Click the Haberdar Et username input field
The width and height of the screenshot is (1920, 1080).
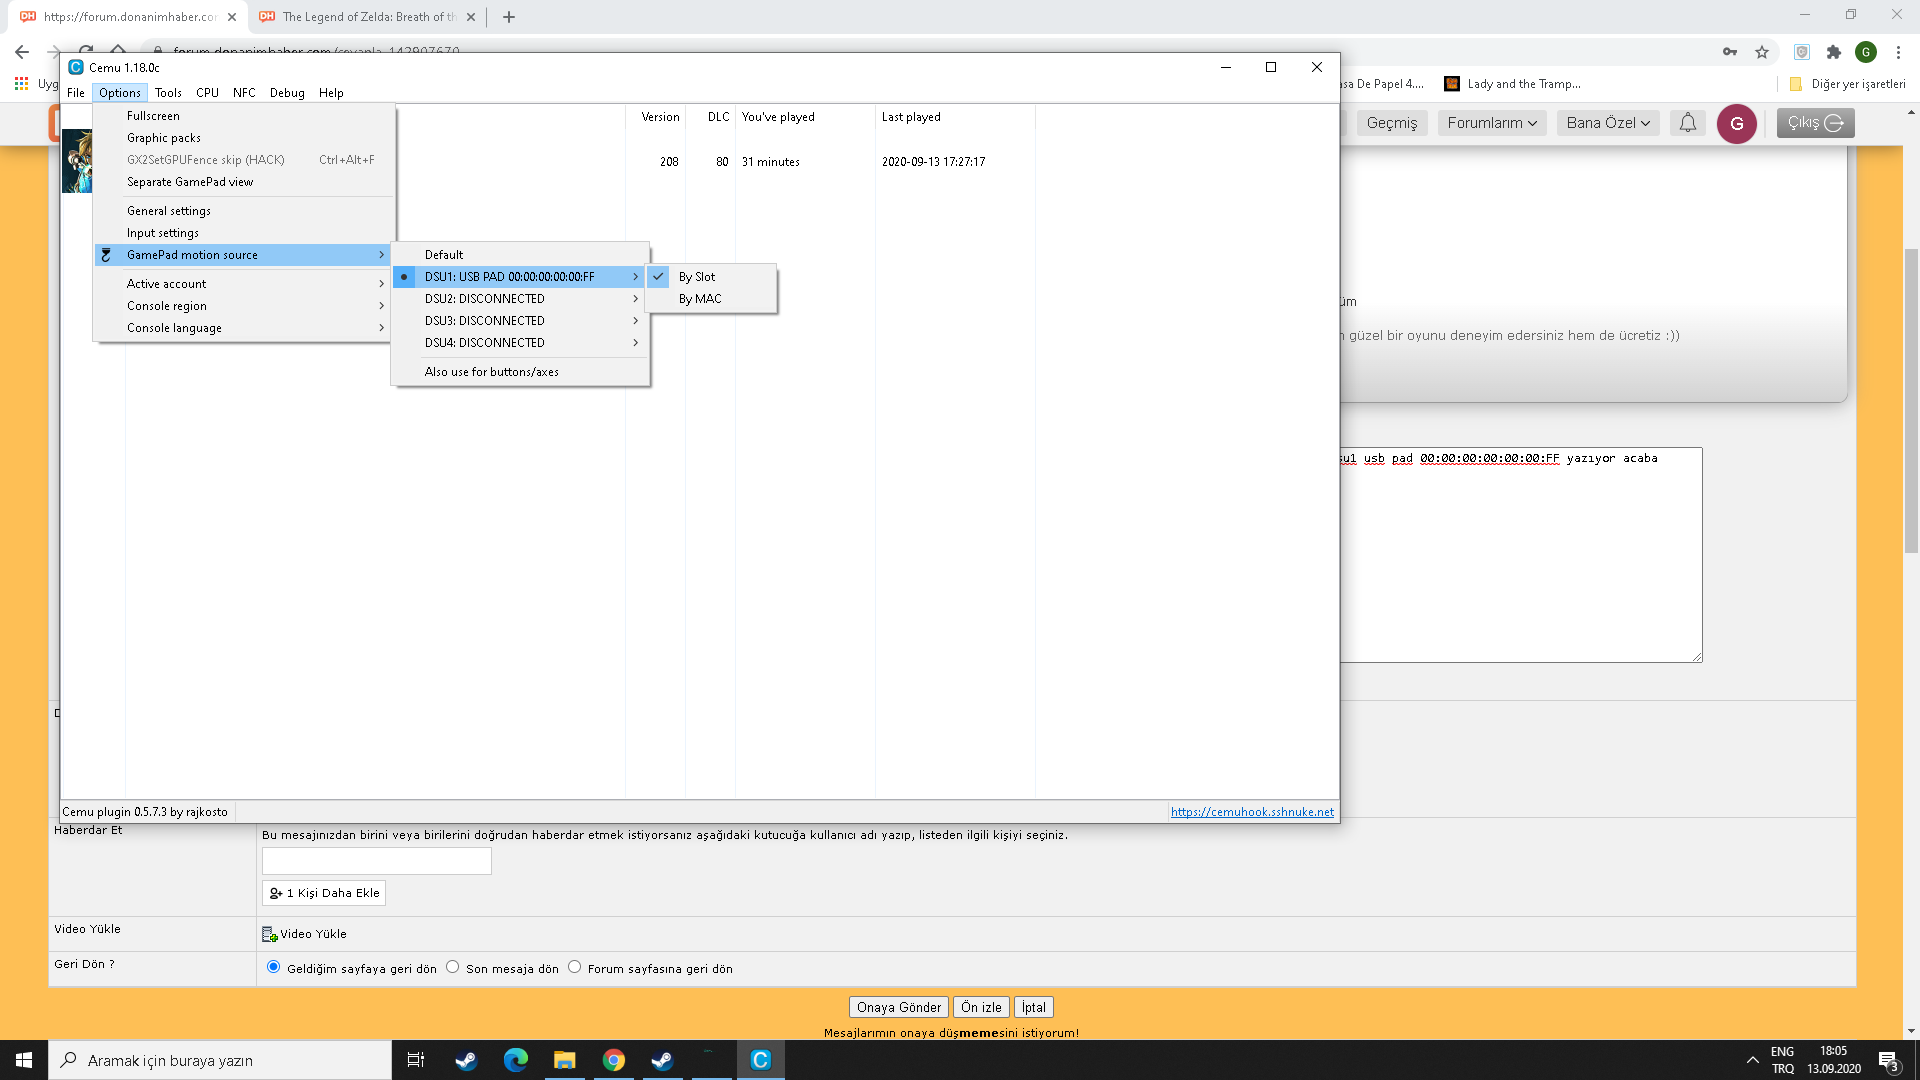(377, 861)
